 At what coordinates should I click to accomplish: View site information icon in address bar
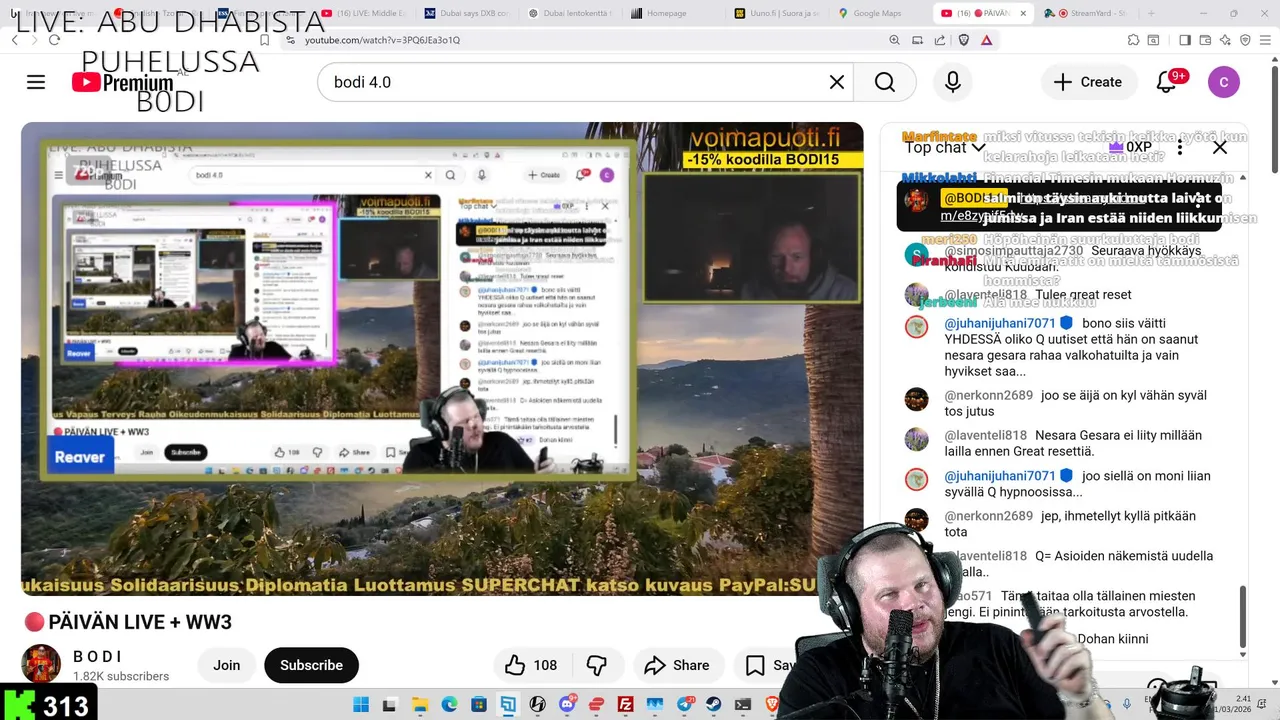tap(290, 40)
